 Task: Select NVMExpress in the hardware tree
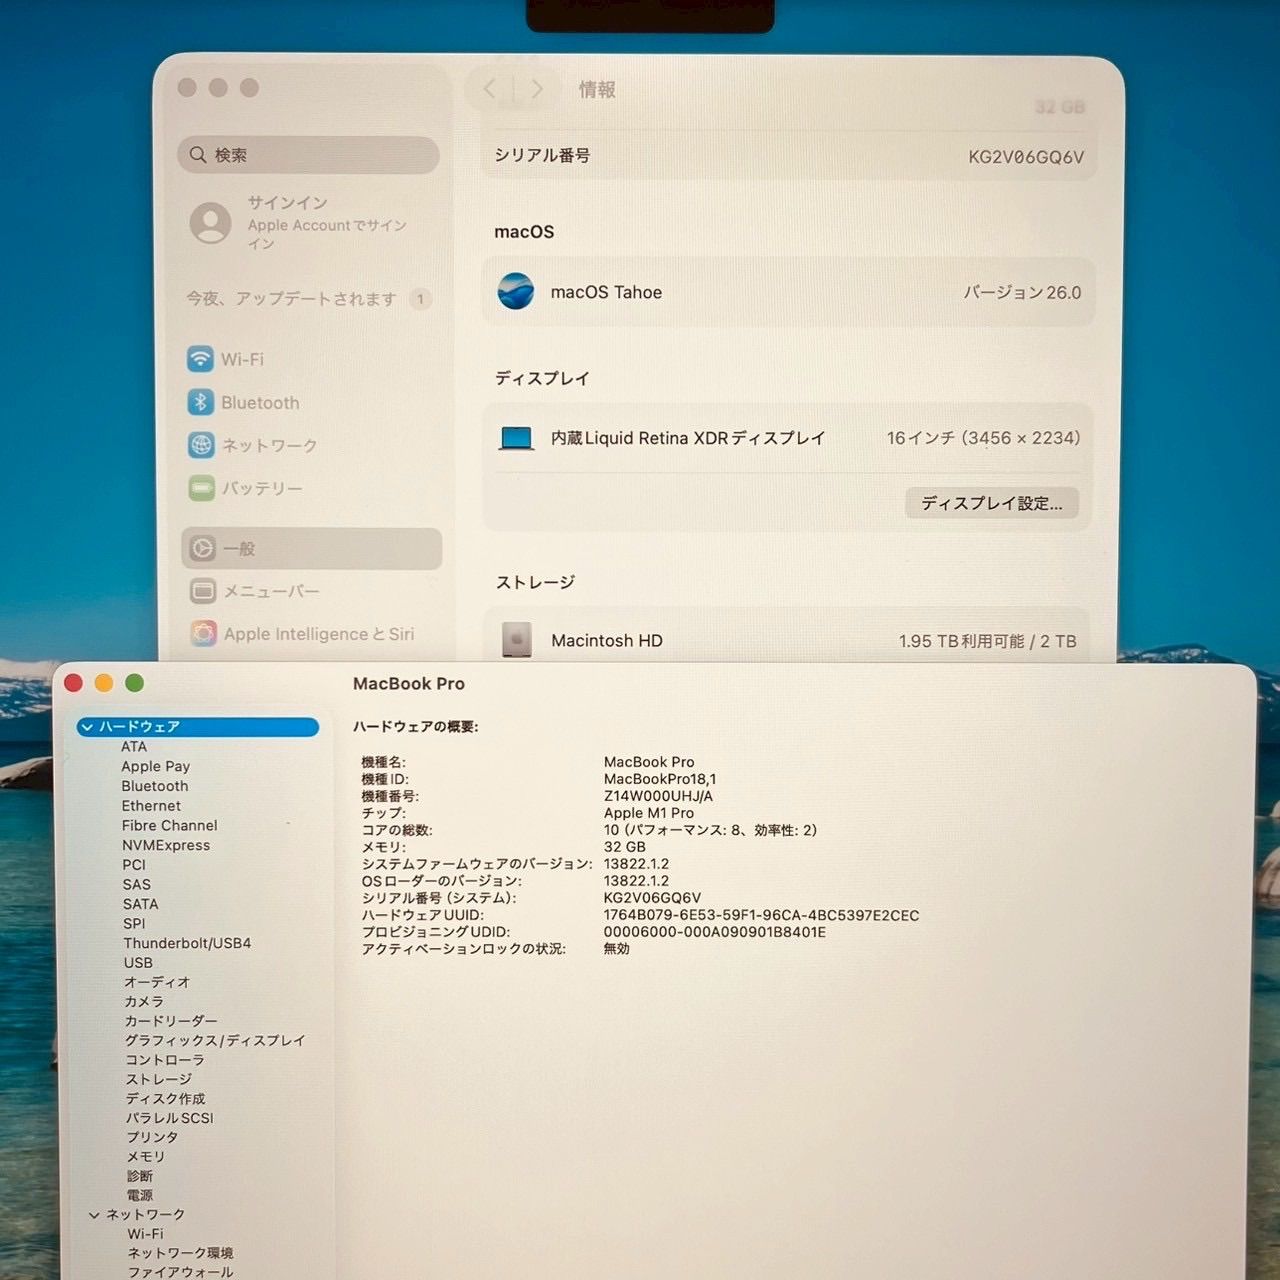tap(166, 845)
